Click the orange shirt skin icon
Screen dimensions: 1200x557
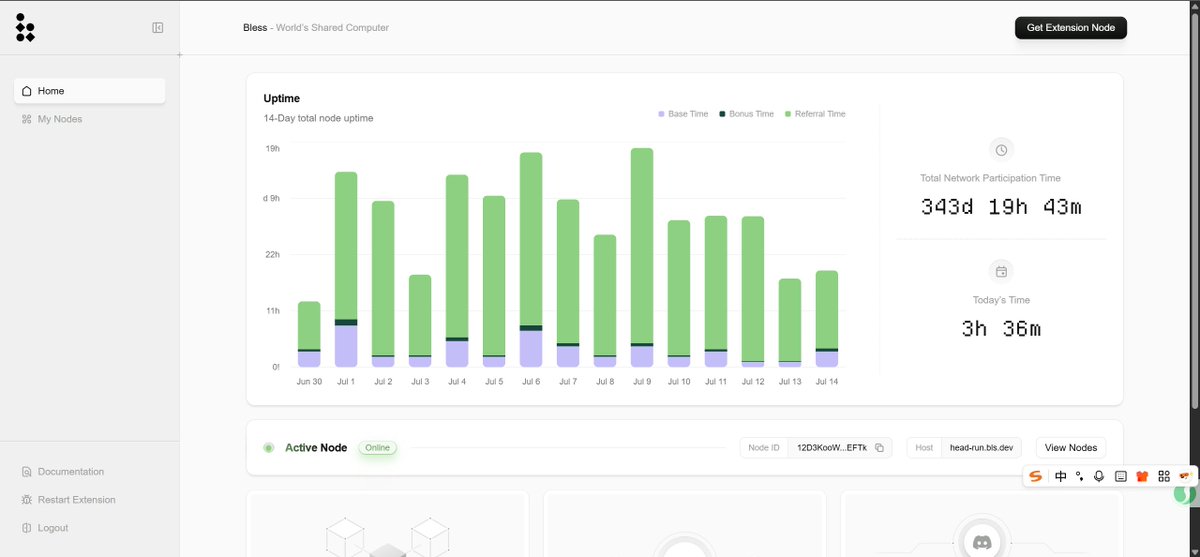tap(1142, 476)
